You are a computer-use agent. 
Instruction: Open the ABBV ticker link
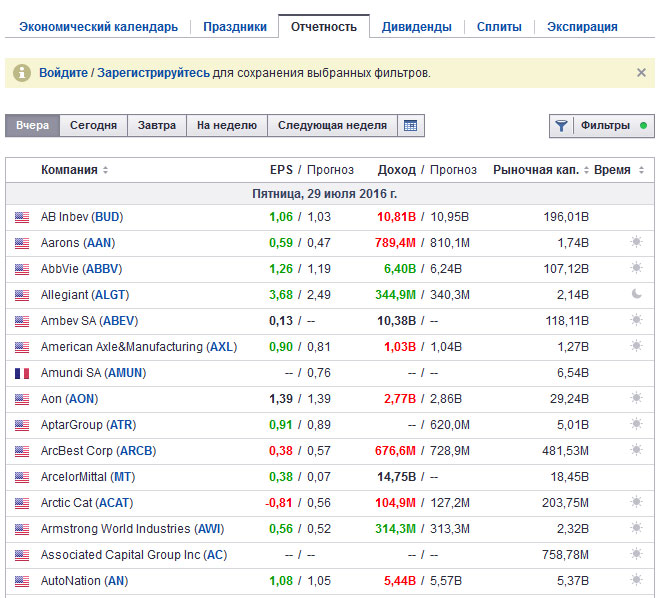pyautogui.click(x=102, y=269)
